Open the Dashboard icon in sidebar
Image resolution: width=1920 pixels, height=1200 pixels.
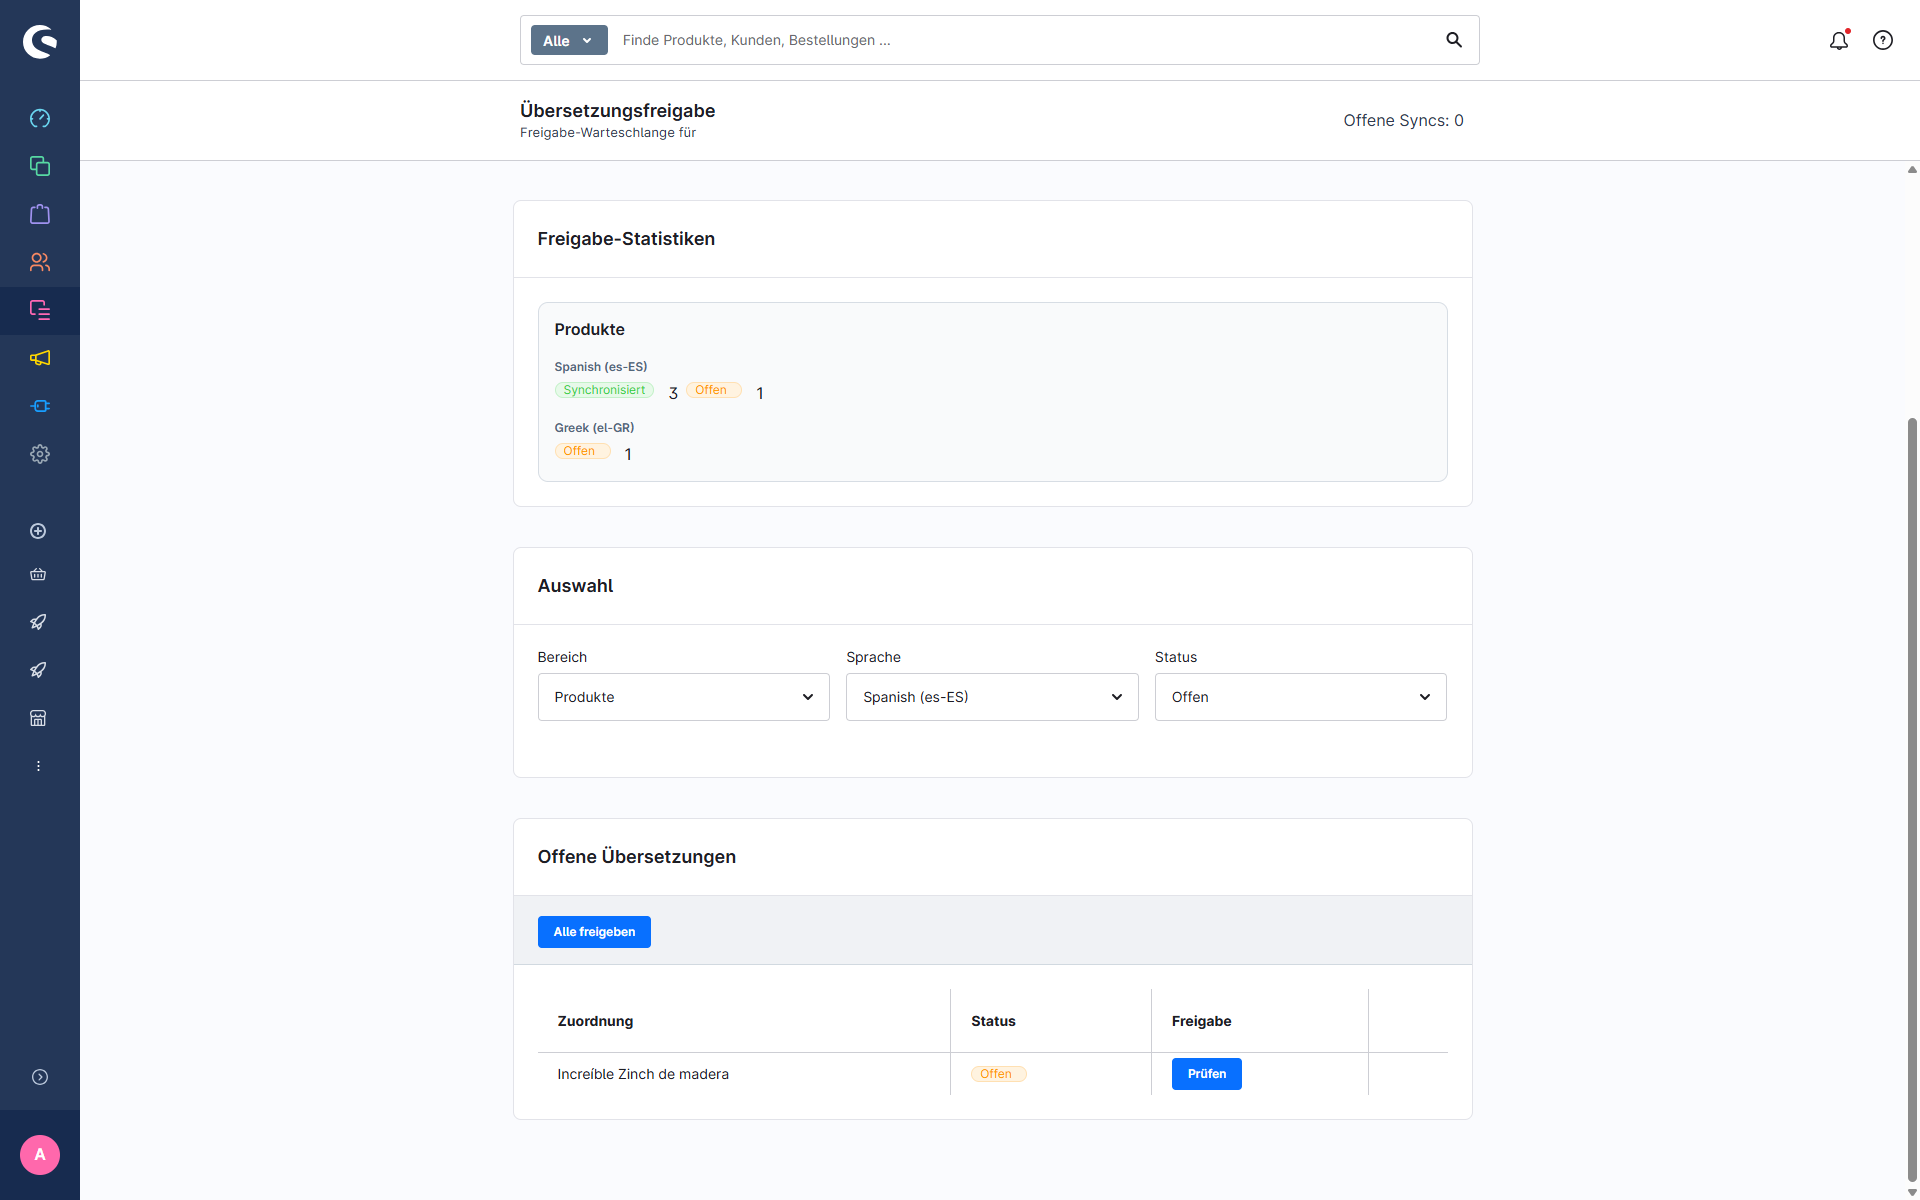(40, 118)
